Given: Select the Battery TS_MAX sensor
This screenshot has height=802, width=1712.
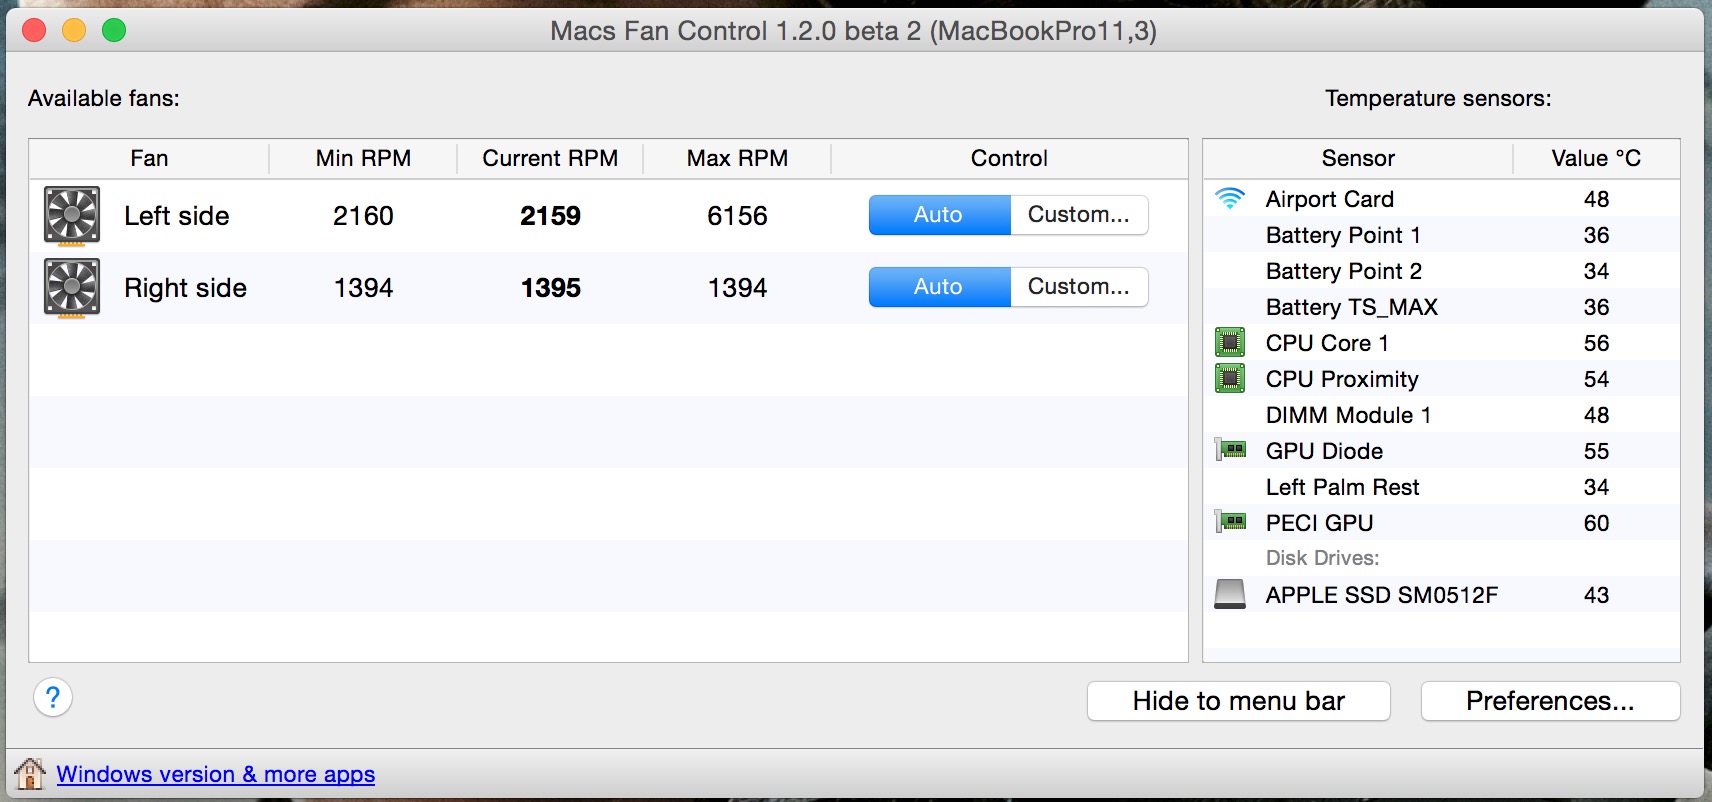Looking at the screenshot, I should [1352, 307].
